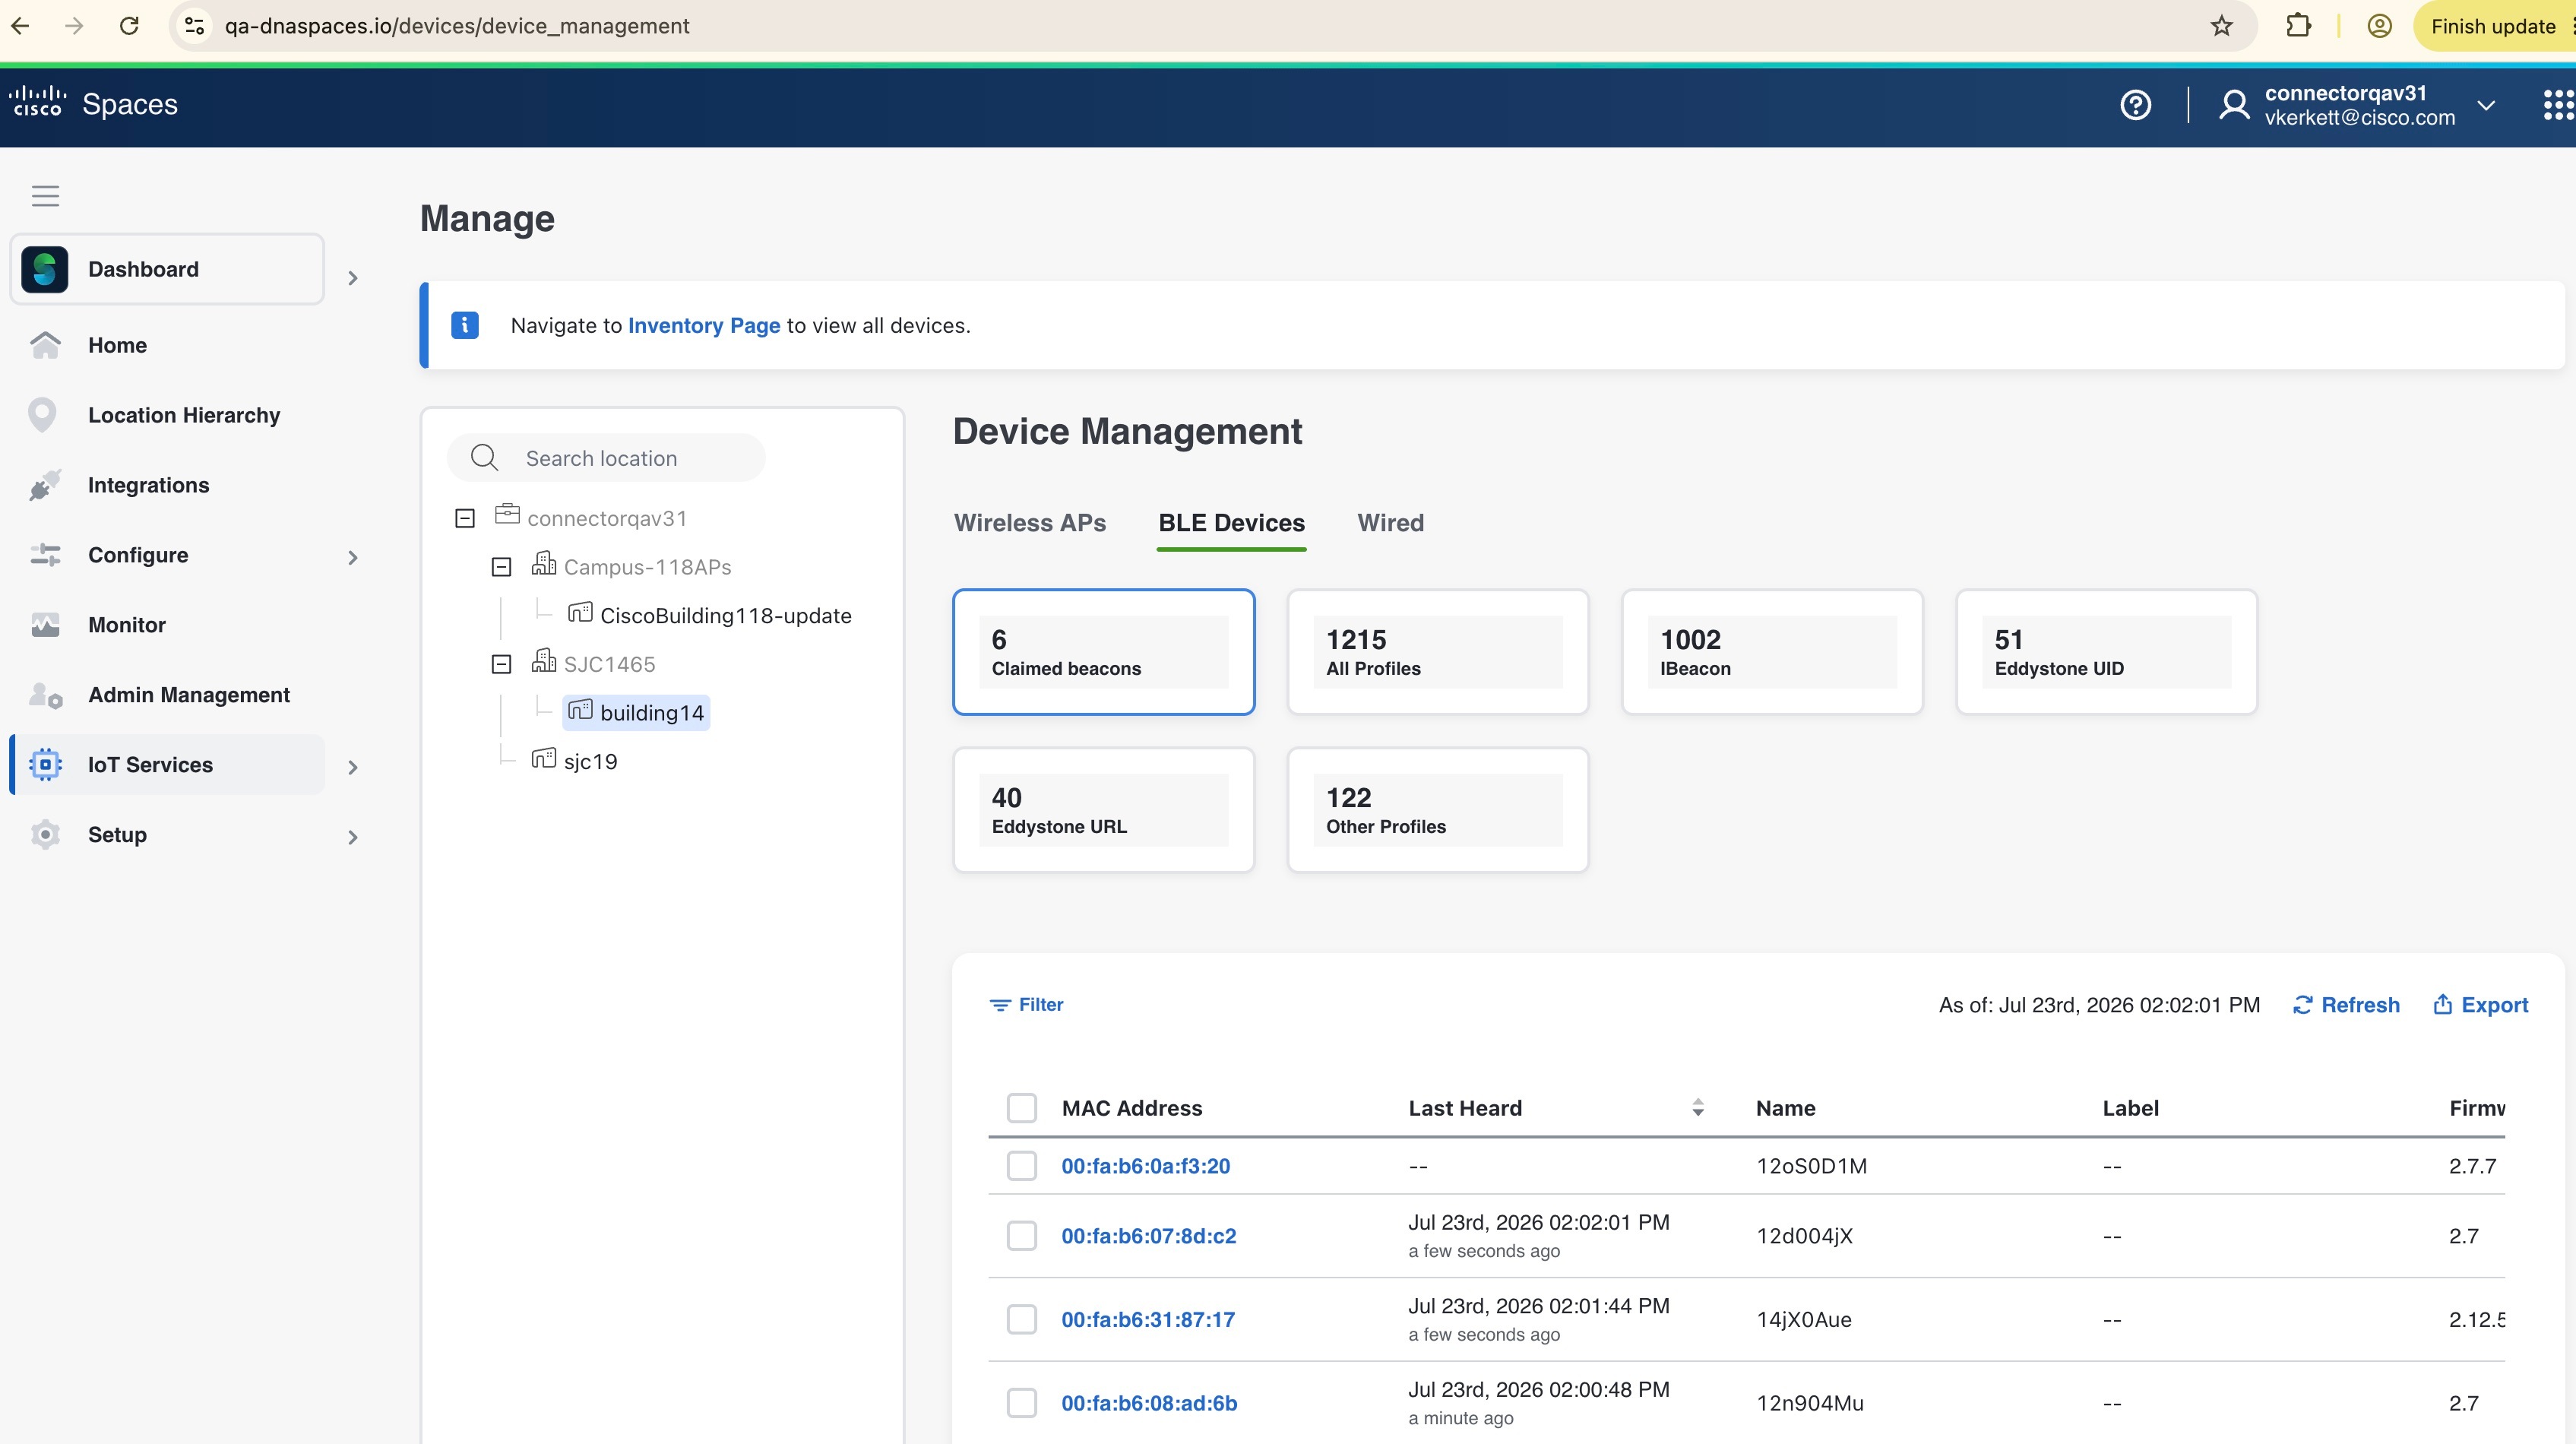Screen dimensions: 2576x1444
Task: Click the building icon beside Campus-118APs
Action: point(544,564)
